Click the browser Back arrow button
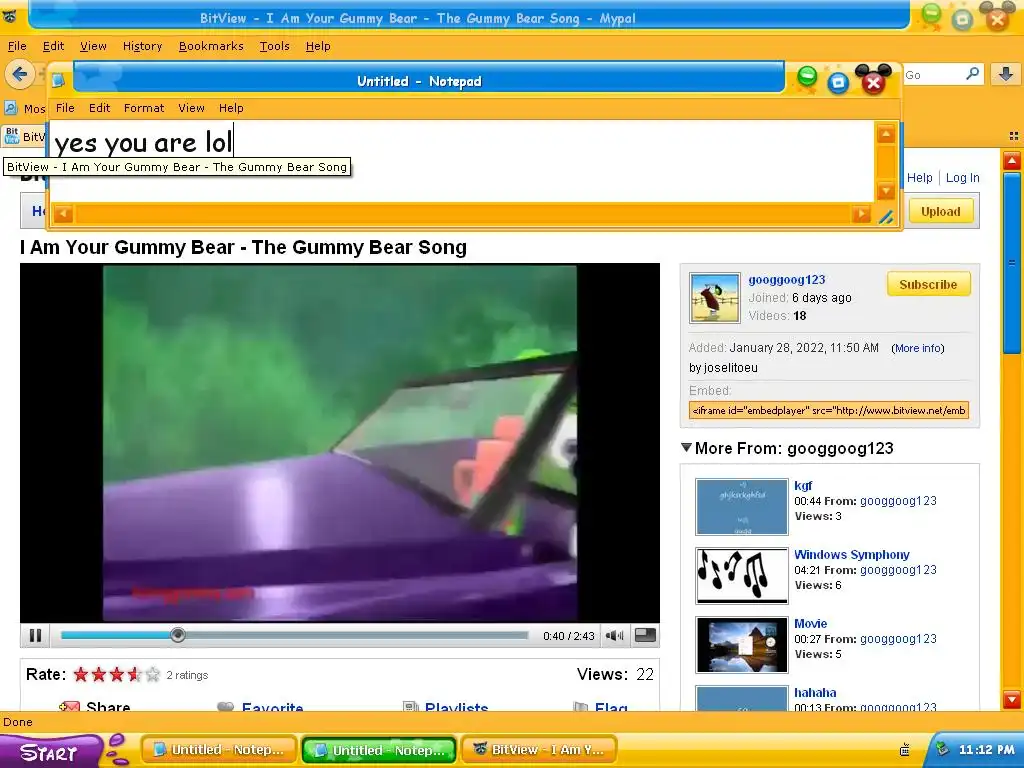The height and width of the screenshot is (768, 1024). pos(20,74)
